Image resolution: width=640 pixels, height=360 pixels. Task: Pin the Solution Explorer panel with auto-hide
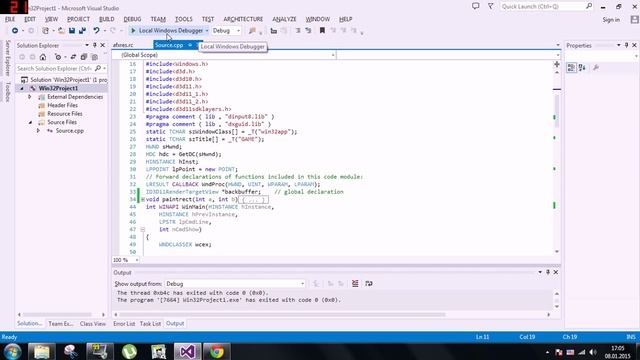click(95, 45)
